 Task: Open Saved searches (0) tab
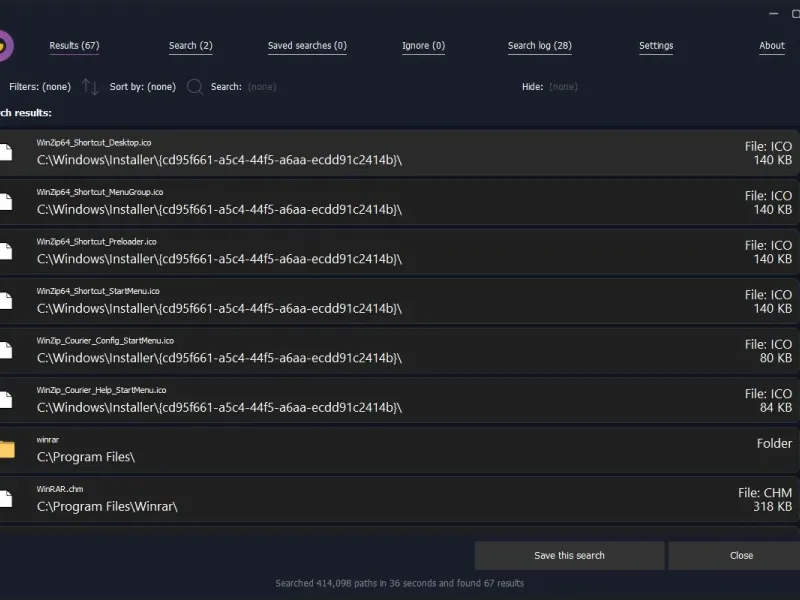click(x=307, y=46)
